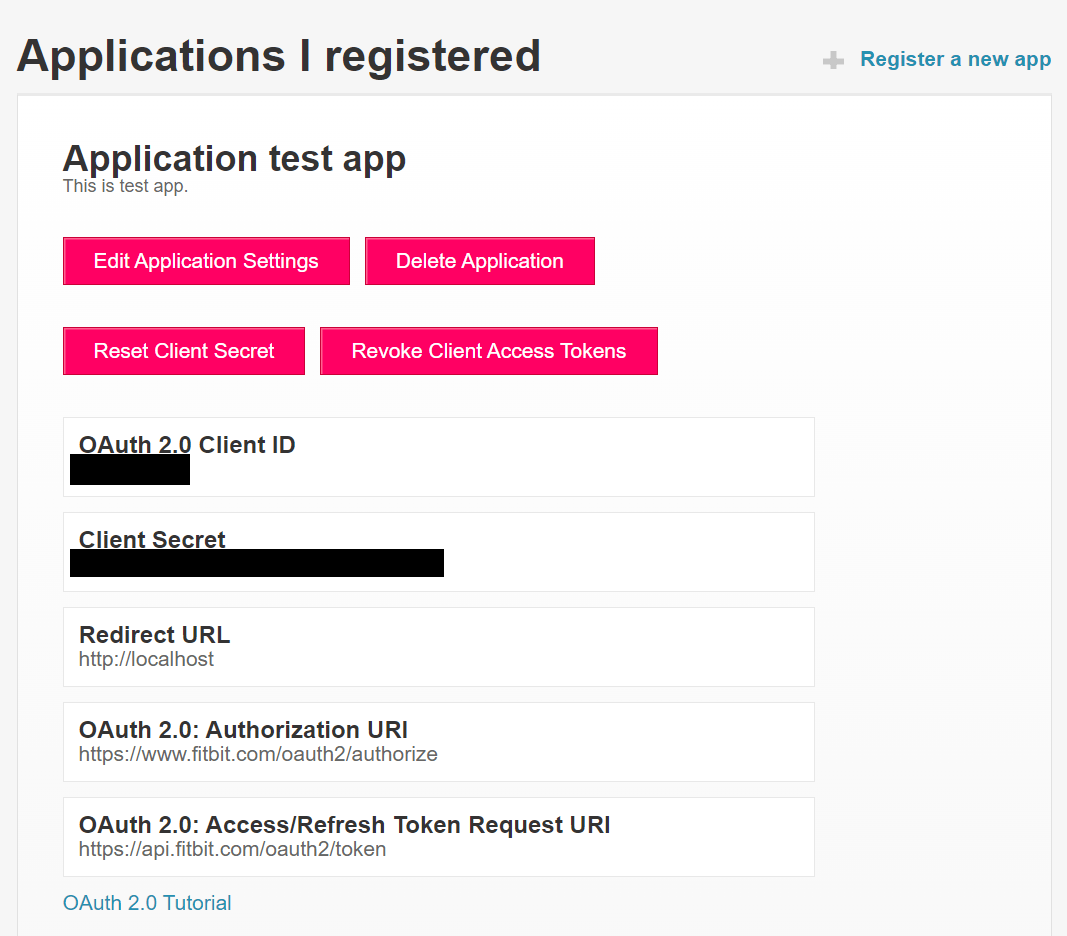1067x936 pixels.
Task: Click the Redirect URL label
Action: click(154, 634)
